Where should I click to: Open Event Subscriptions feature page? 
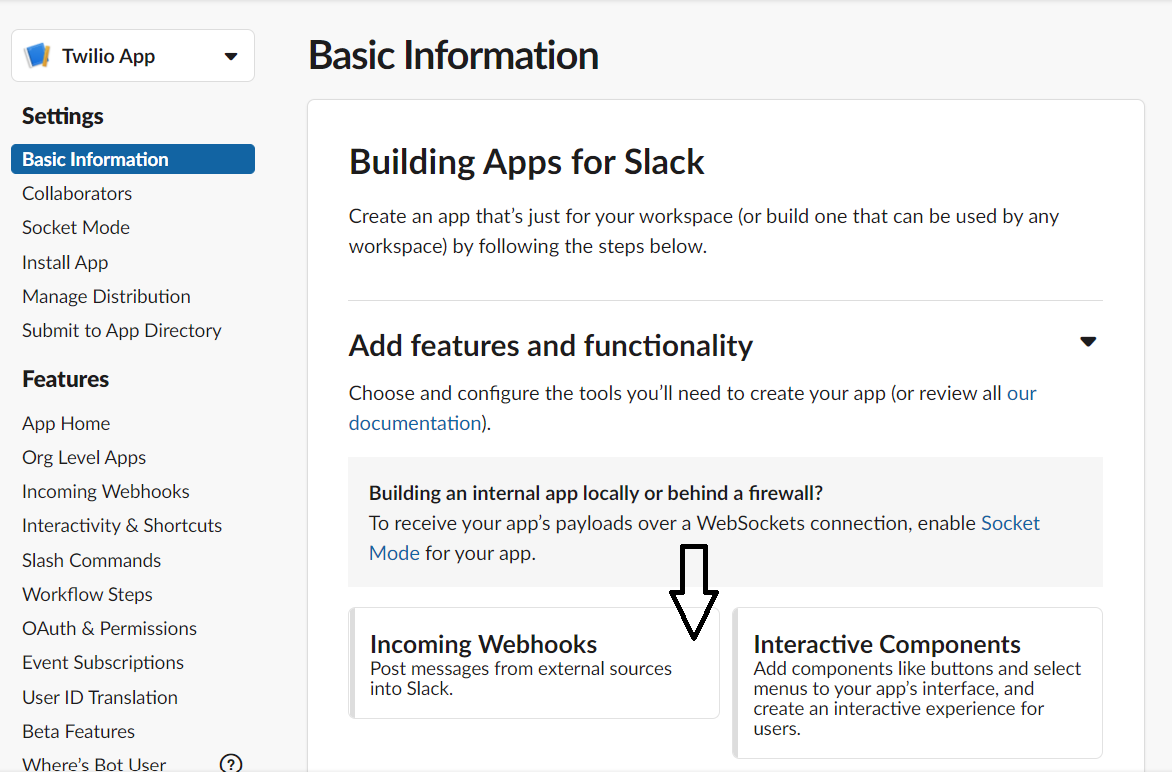click(103, 663)
